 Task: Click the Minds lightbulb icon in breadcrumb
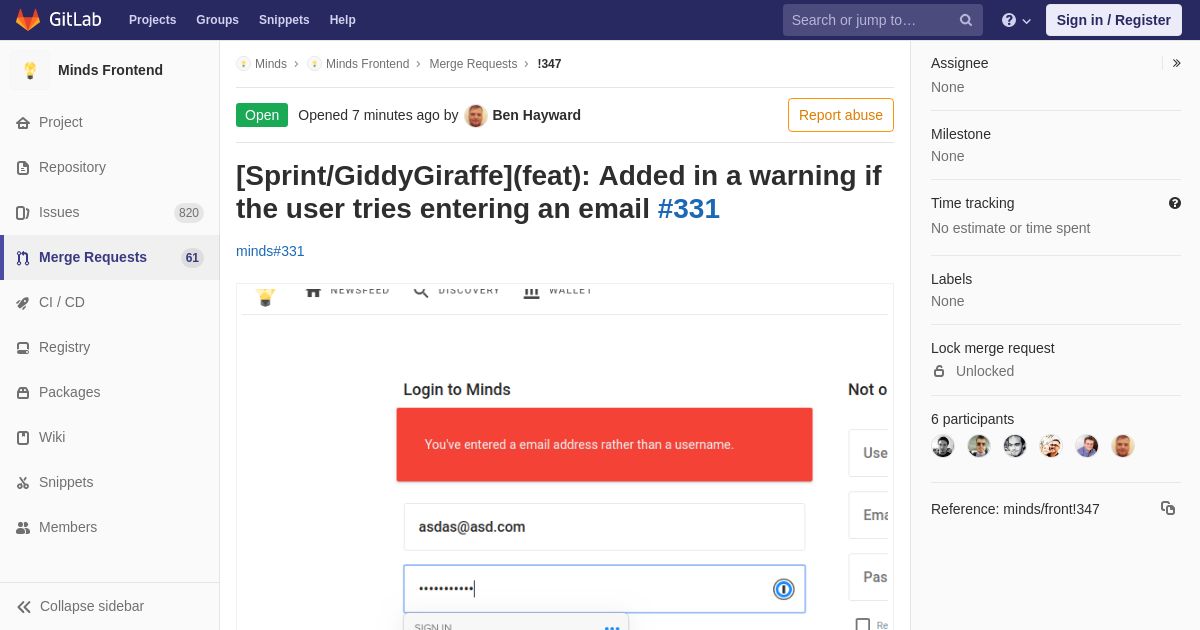click(243, 64)
